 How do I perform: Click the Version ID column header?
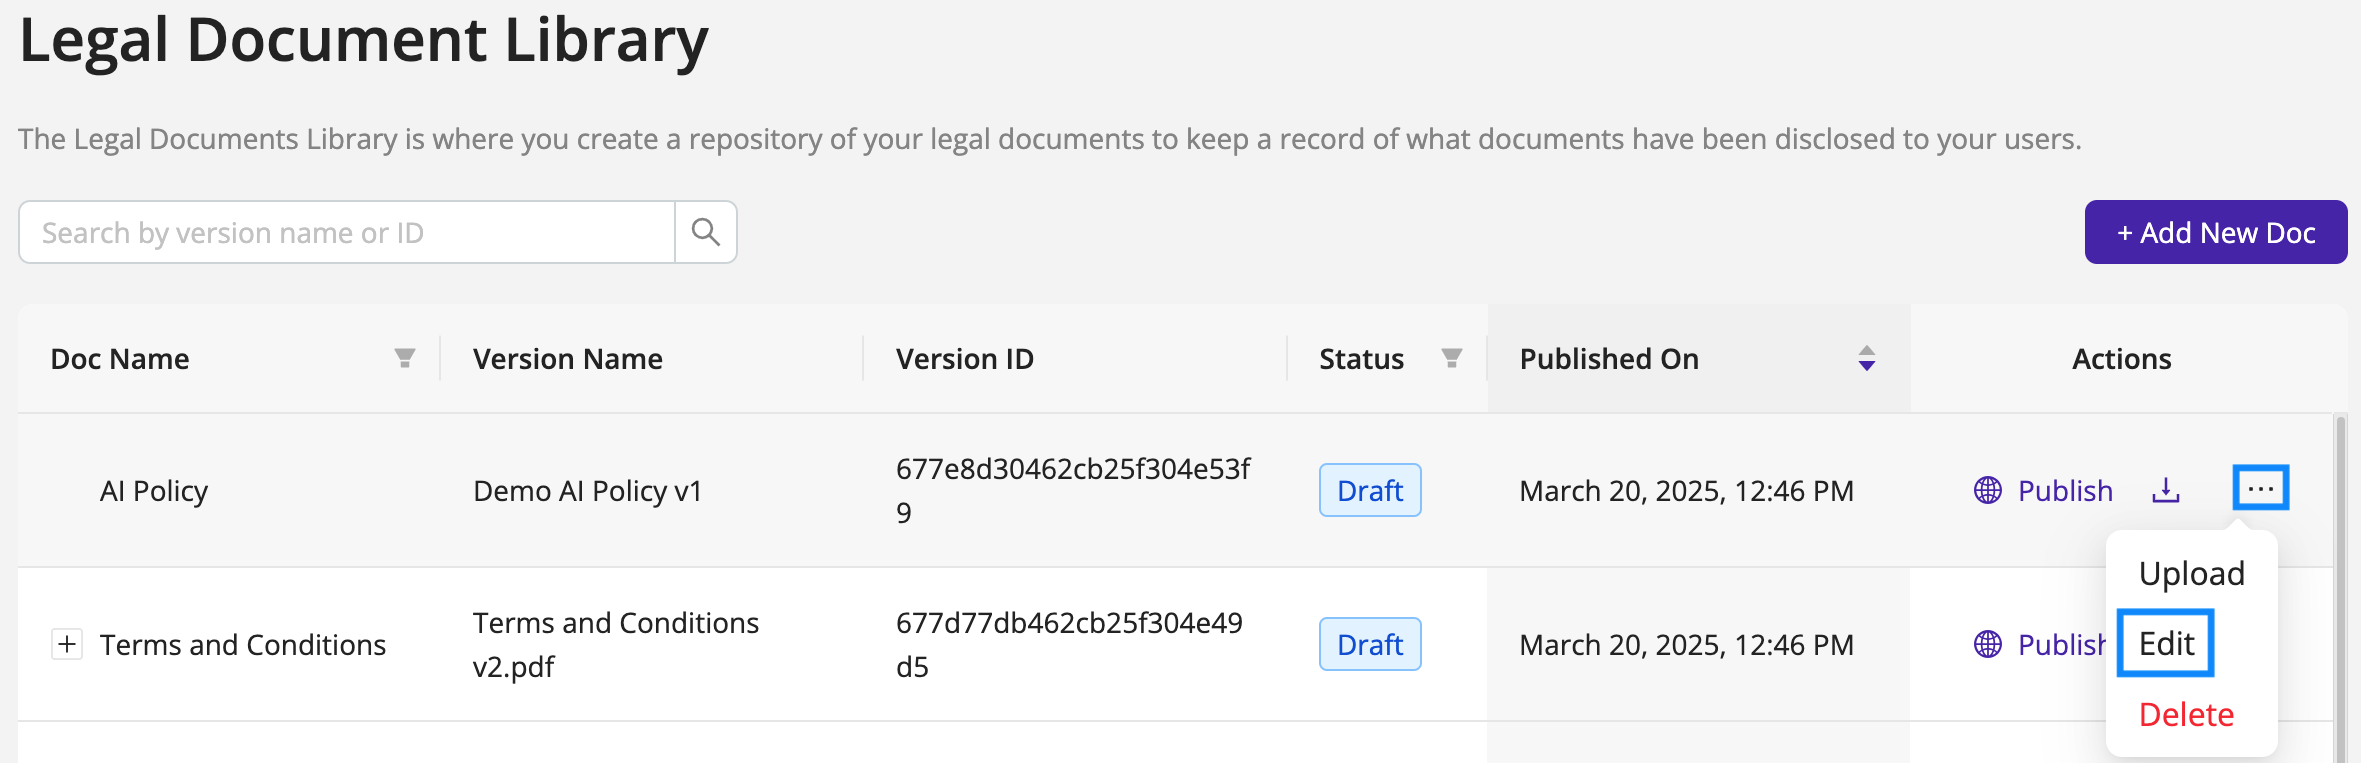point(965,358)
